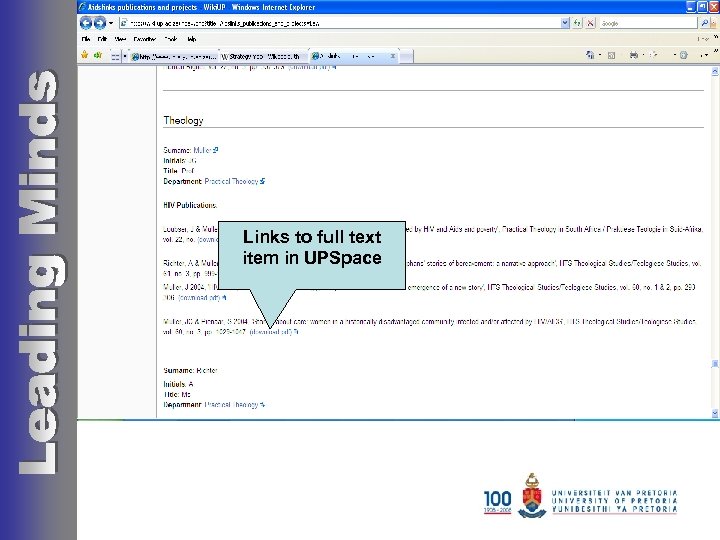Click the Theology section heading
Screen dimensions: 720x540
pyautogui.click(x=183, y=120)
